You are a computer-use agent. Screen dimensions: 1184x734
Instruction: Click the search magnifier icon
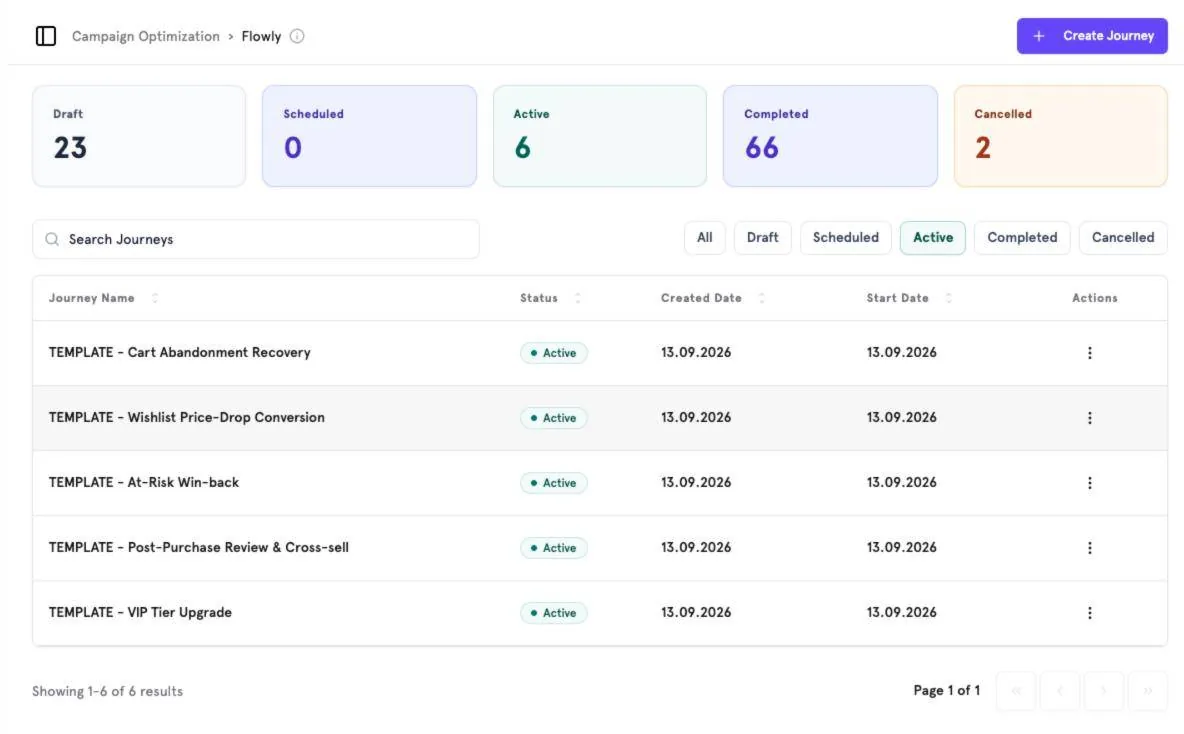[52, 239]
